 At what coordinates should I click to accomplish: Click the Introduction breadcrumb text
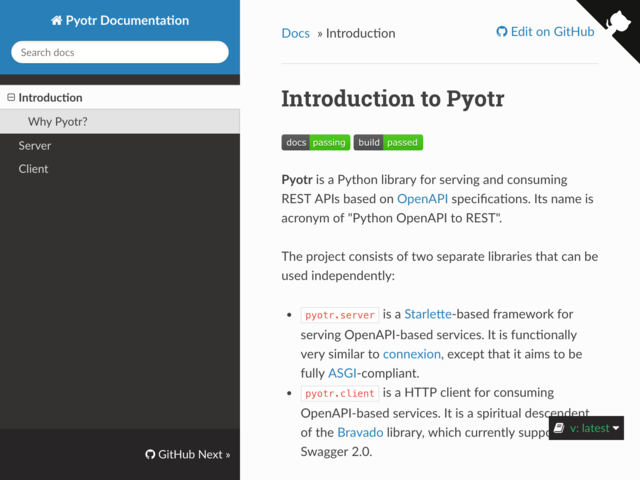(360, 33)
